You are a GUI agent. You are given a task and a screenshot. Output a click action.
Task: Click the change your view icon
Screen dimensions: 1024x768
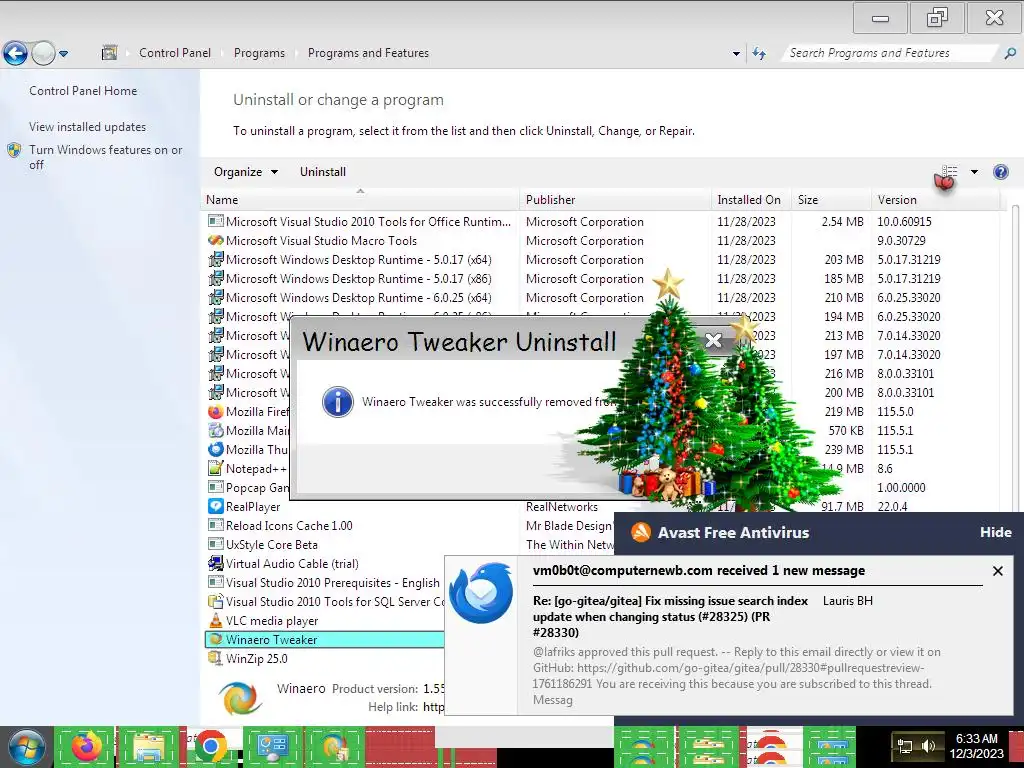point(949,172)
